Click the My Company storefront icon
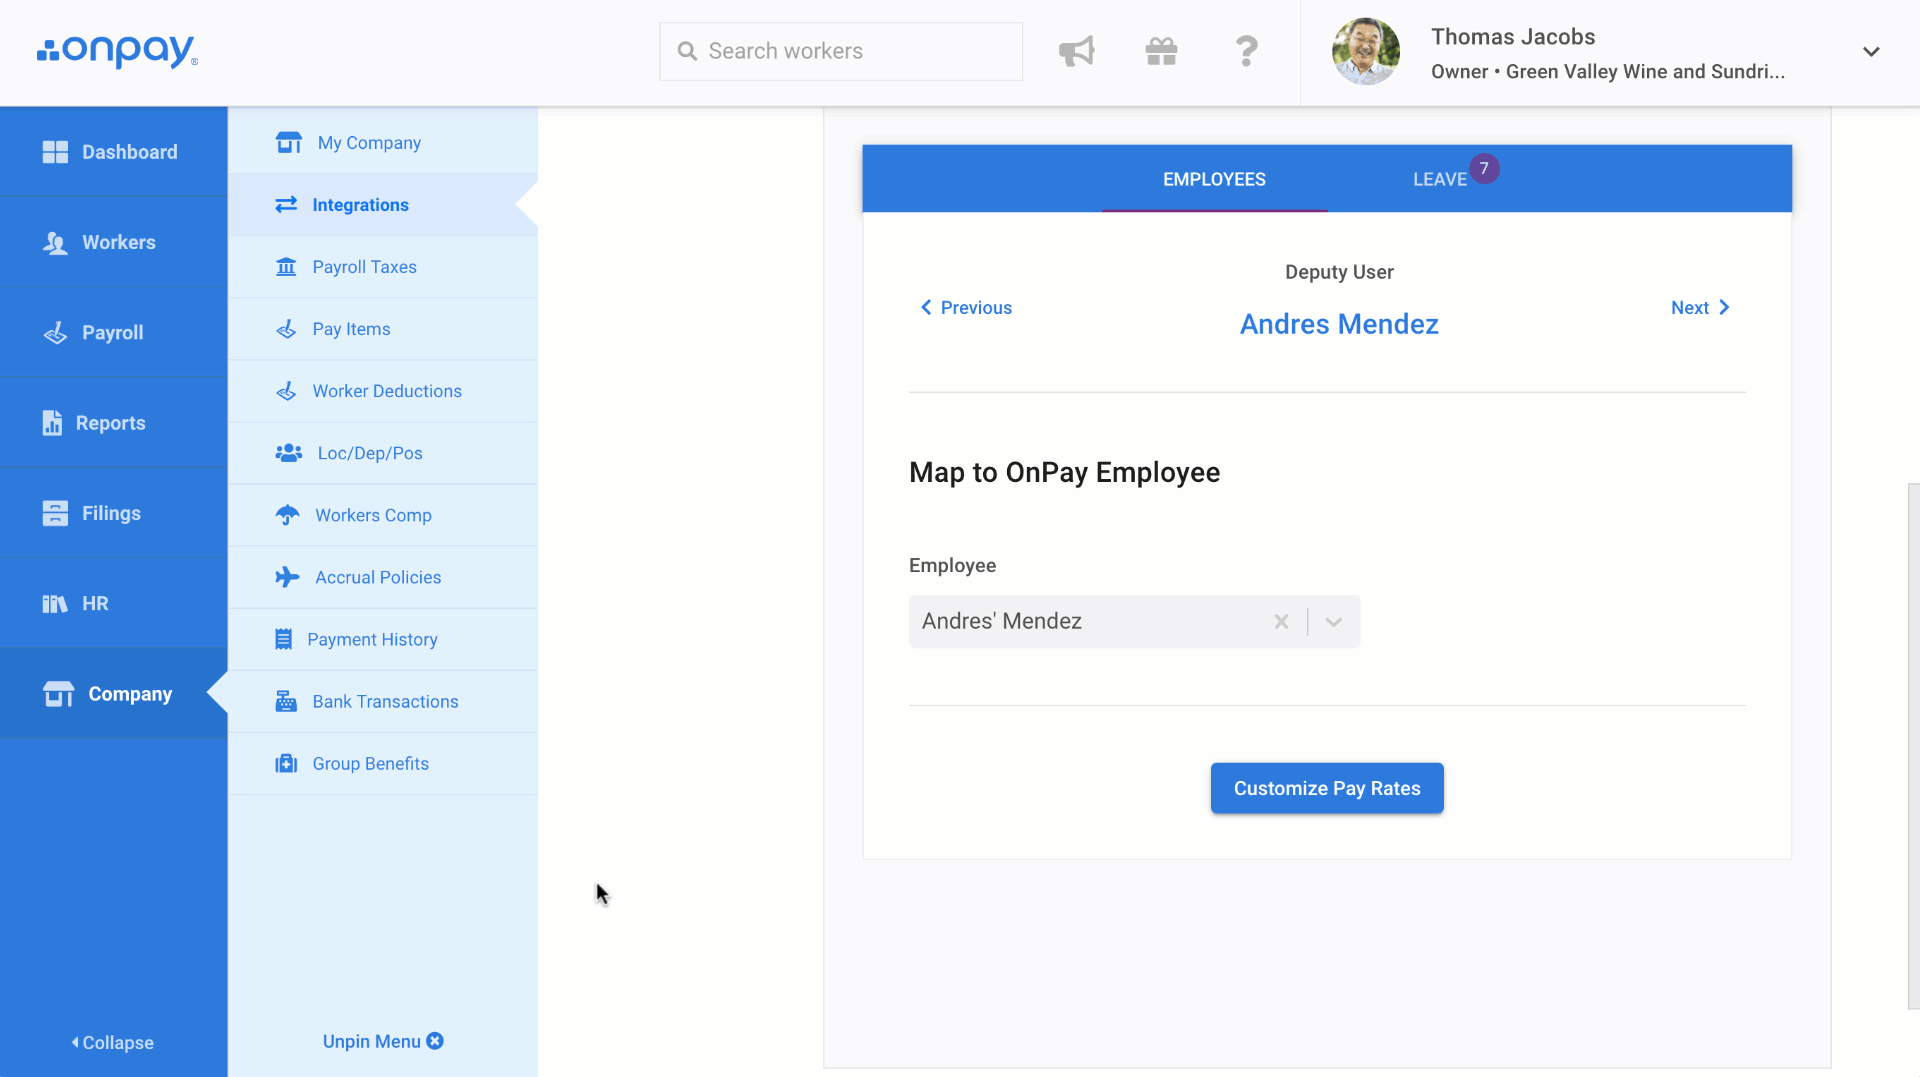1920x1077 pixels. pyautogui.click(x=289, y=143)
